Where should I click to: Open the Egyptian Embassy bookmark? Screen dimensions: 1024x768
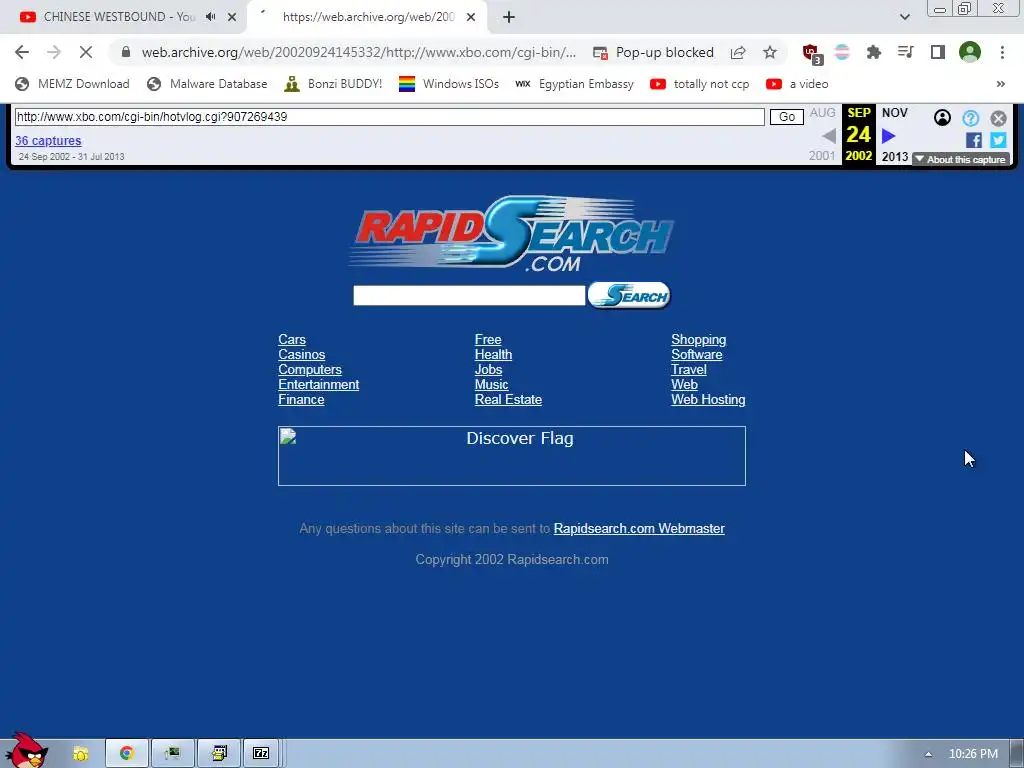(574, 84)
